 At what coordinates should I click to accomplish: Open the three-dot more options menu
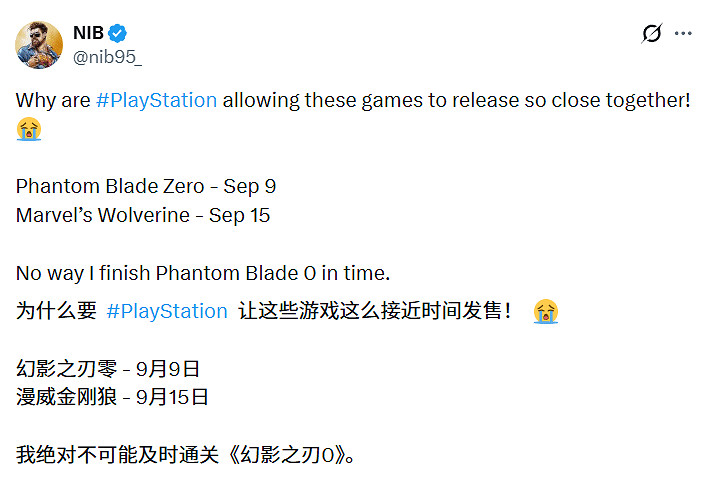point(683,33)
